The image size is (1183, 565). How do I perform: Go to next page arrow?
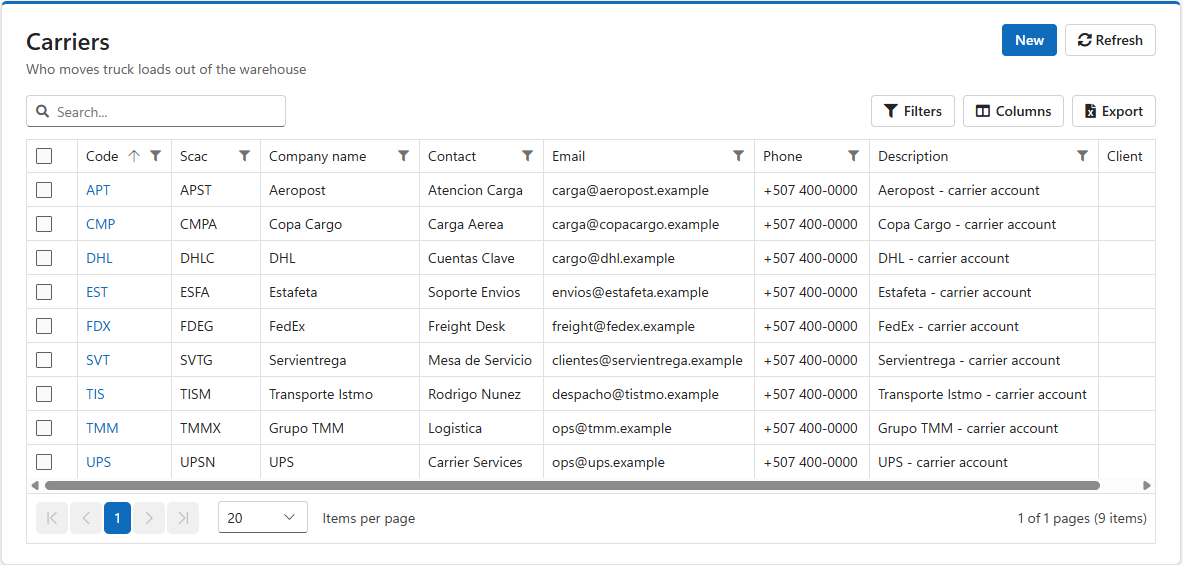(149, 518)
